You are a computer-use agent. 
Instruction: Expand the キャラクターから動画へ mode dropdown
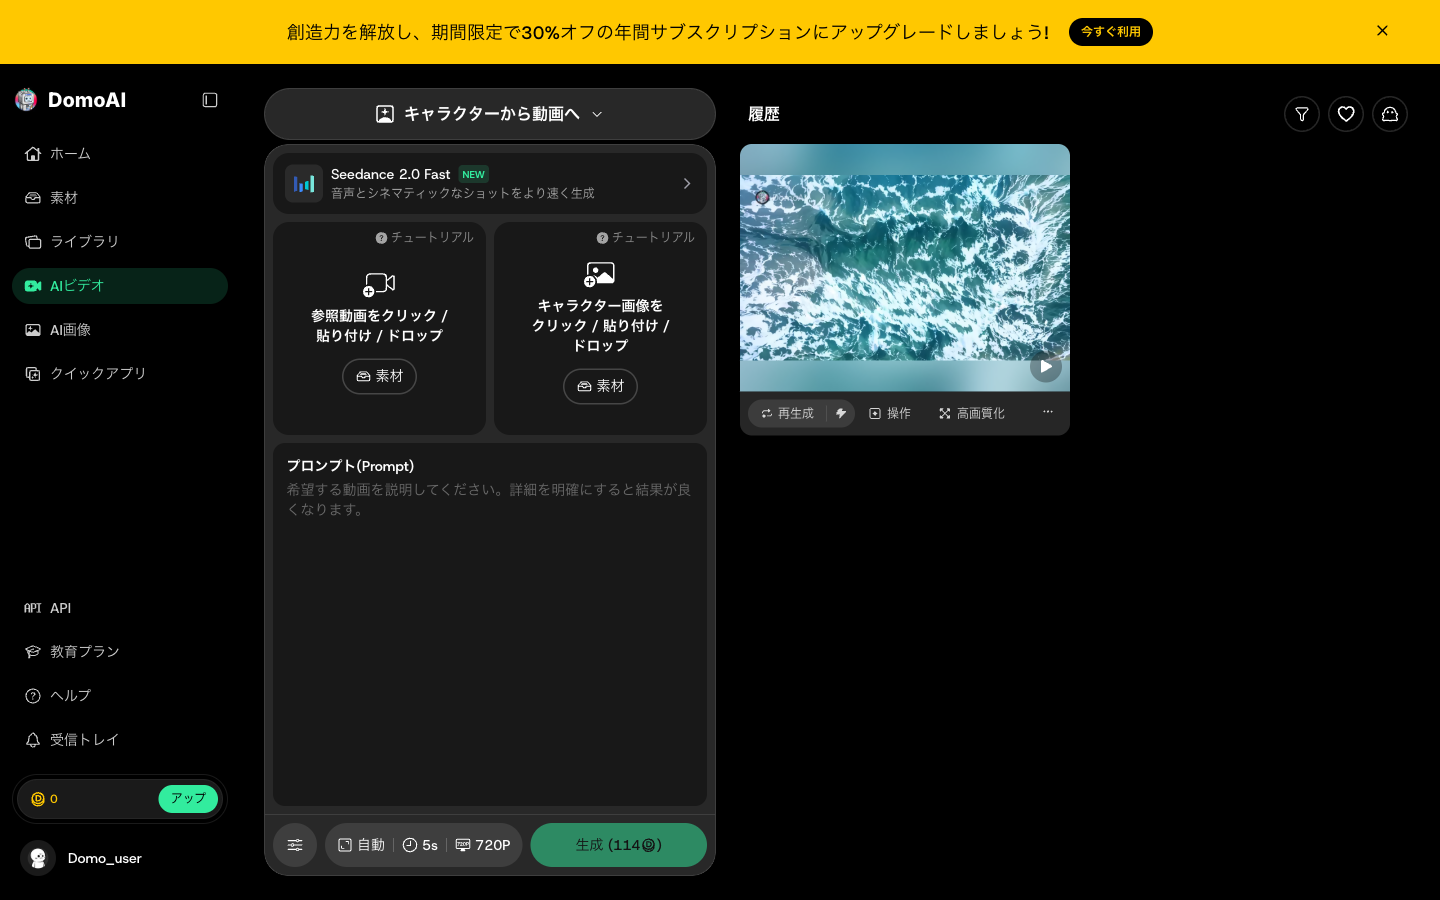tap(490, 114)
